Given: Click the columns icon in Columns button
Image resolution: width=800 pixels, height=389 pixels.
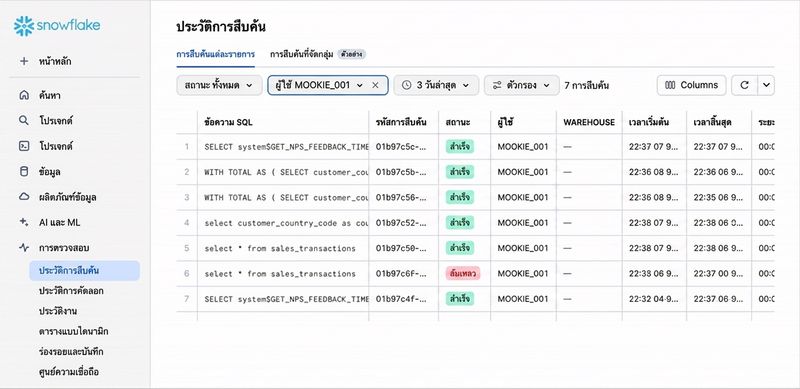Looking at the screenshot, I should tap(671, 85).
